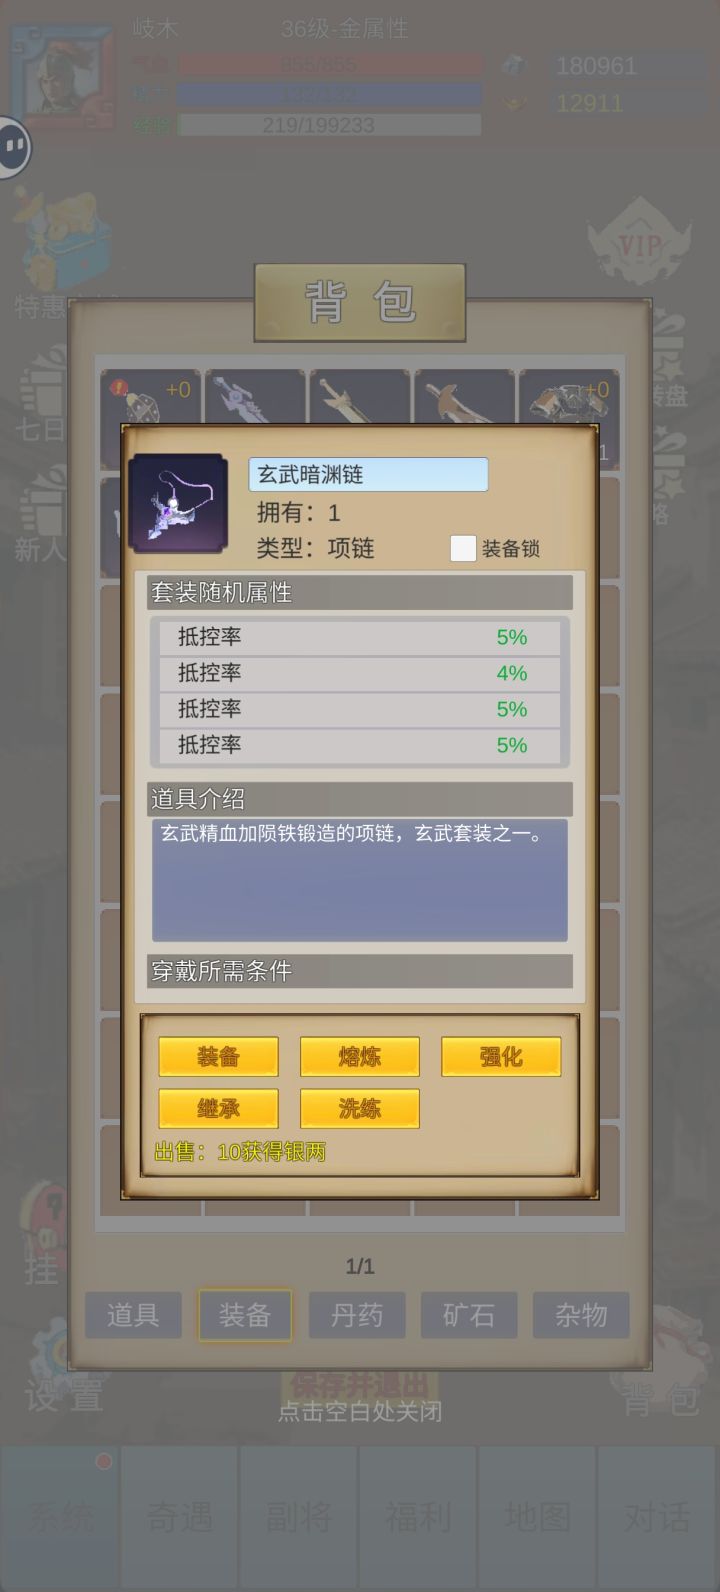The height and width of the screenshot is (1592, 720).
Task: Select the 杂物 miscellaneous tab
Action: [x=581, y=1314]
